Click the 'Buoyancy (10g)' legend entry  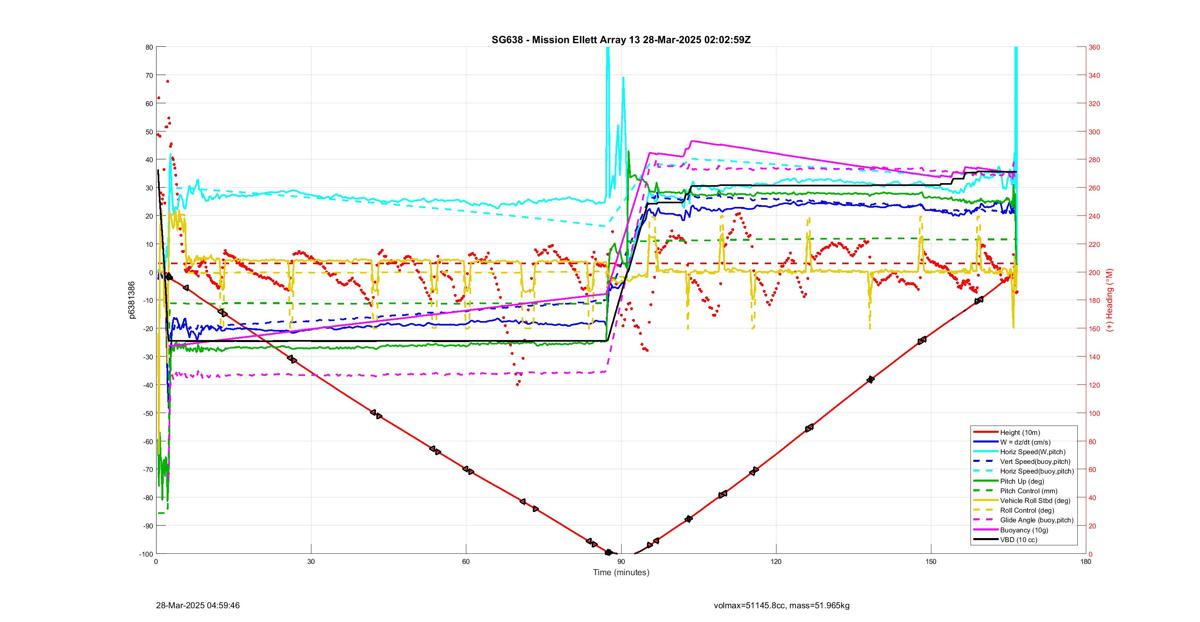(1024, 530)
